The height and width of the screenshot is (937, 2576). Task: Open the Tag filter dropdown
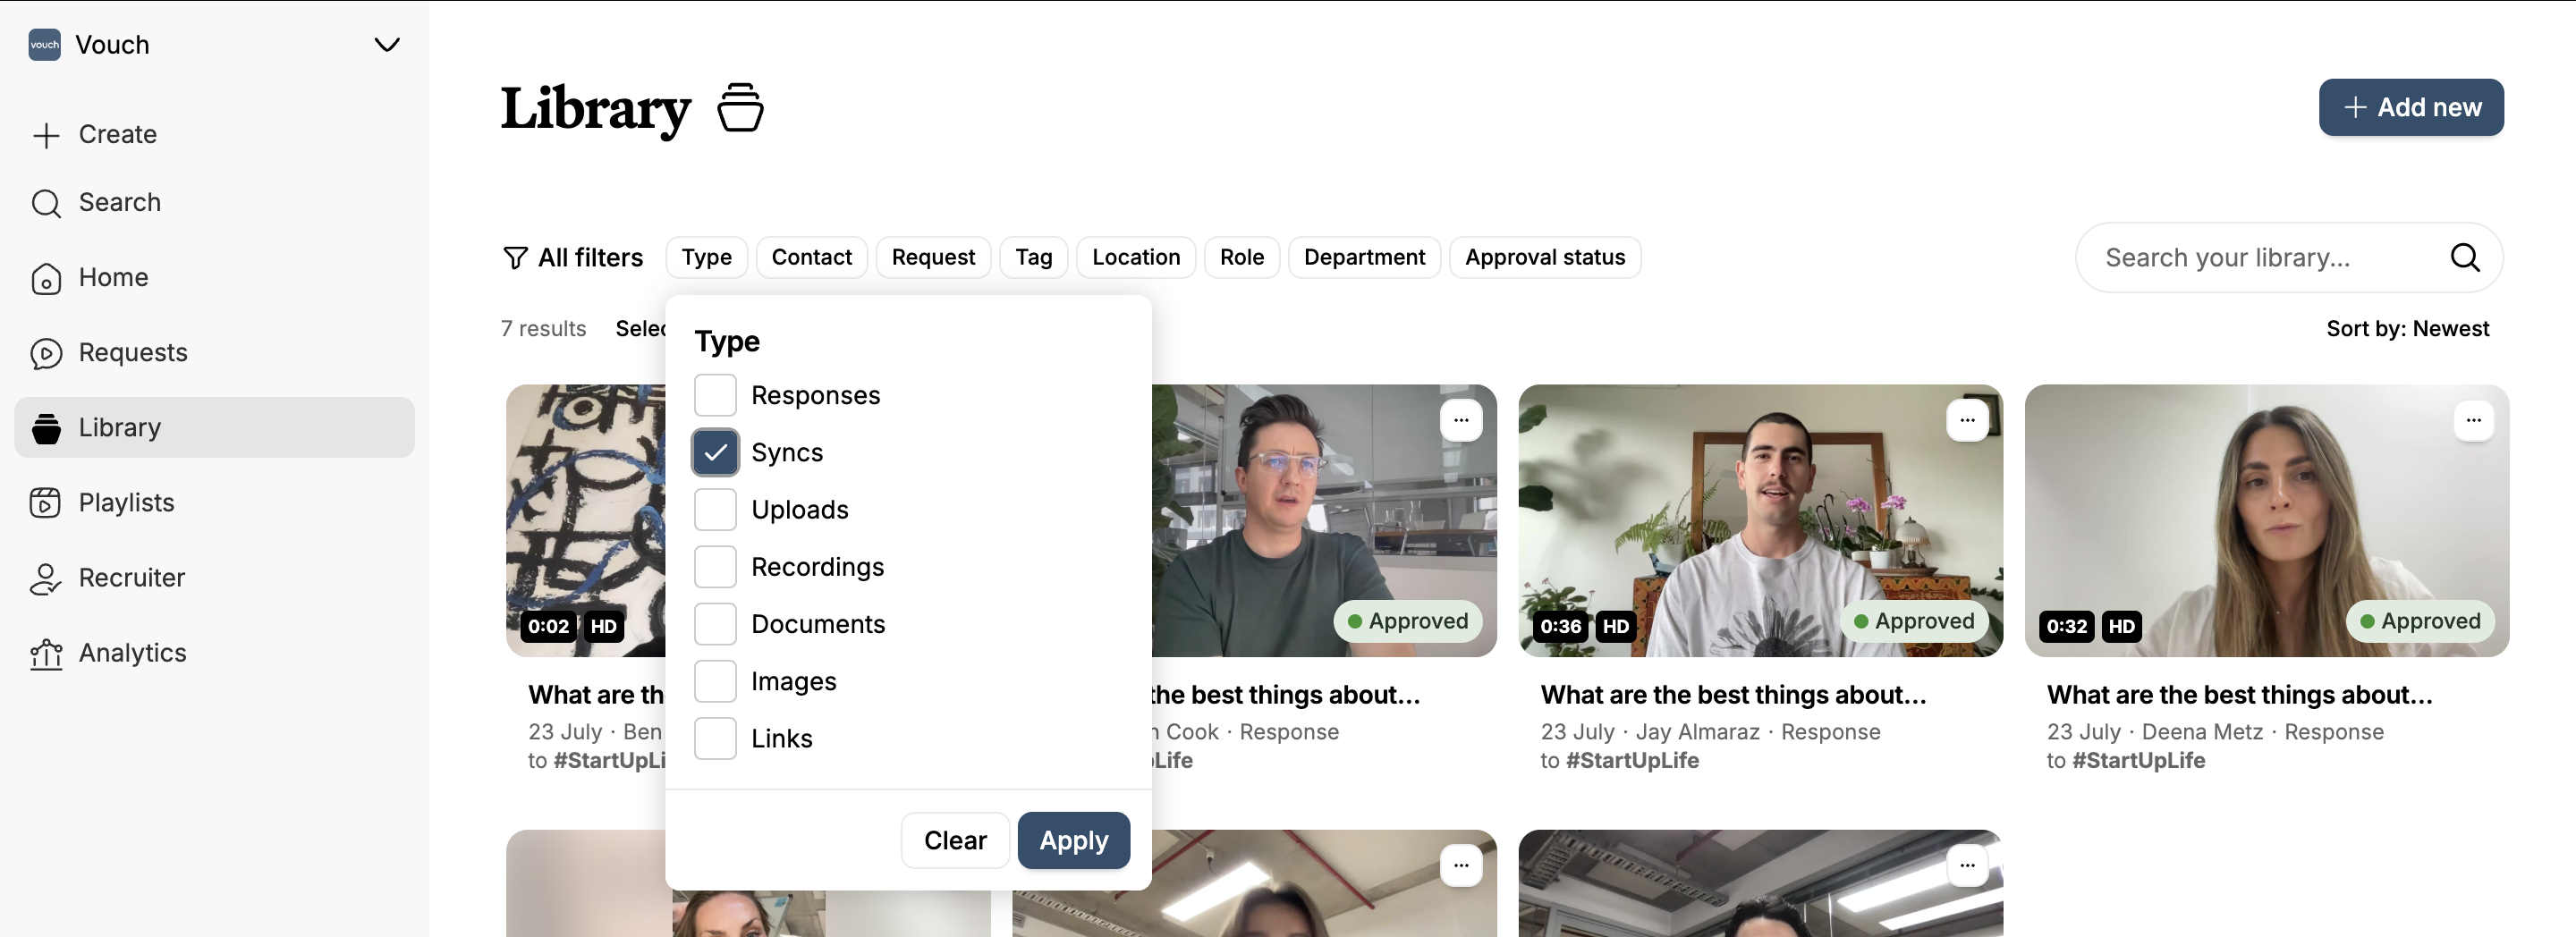(1034, 257)
